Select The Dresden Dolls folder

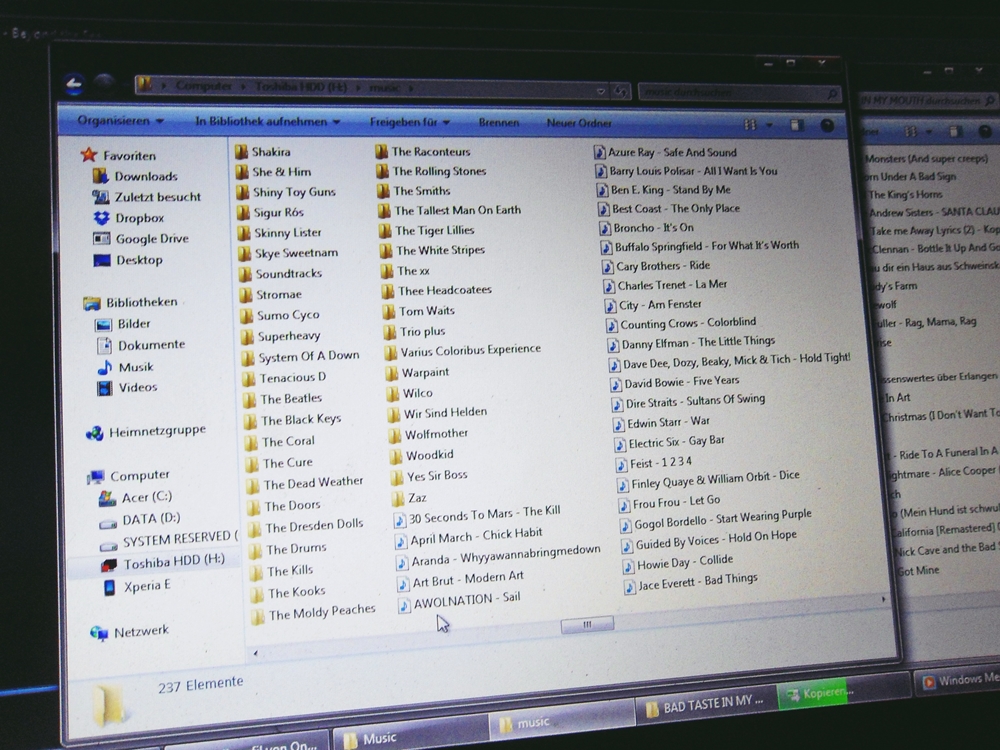pyautogui.click(x=306, y=527)
